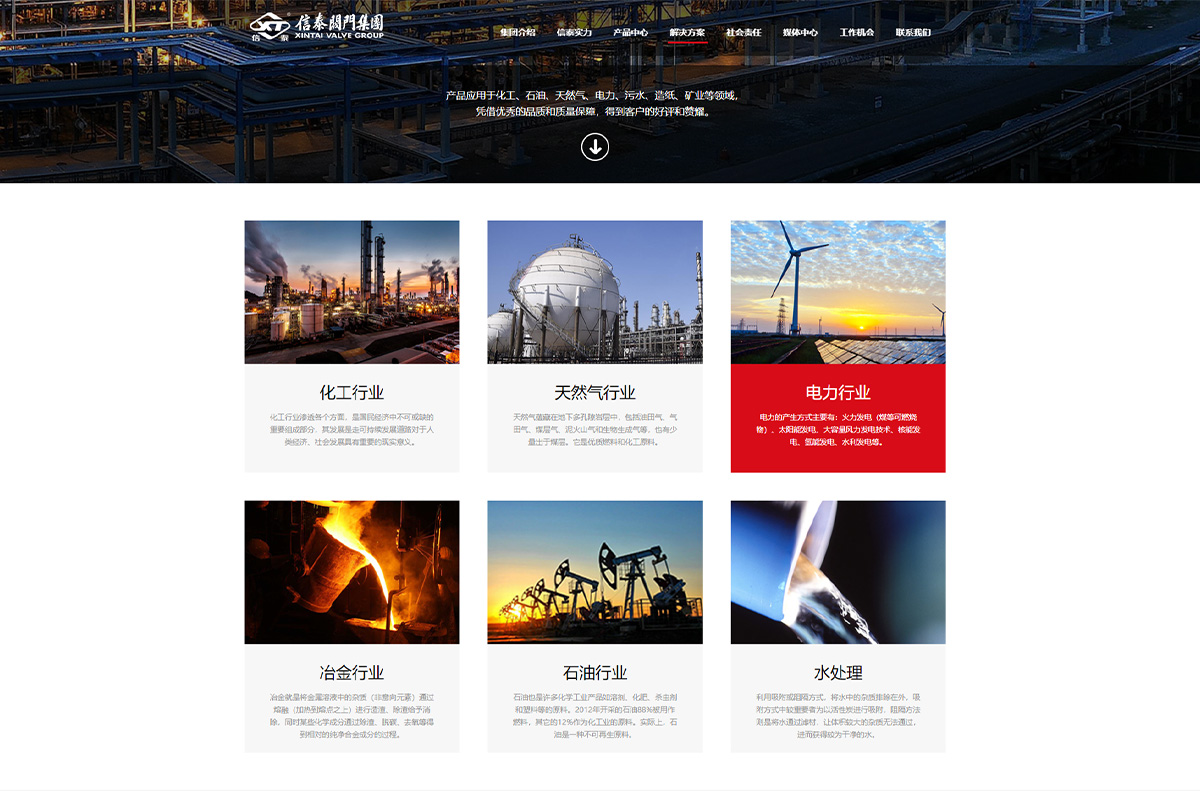Click the oil pumpjacks sunset image
The width and height of the screenshot is (1200, 800).
coord(595,572)
